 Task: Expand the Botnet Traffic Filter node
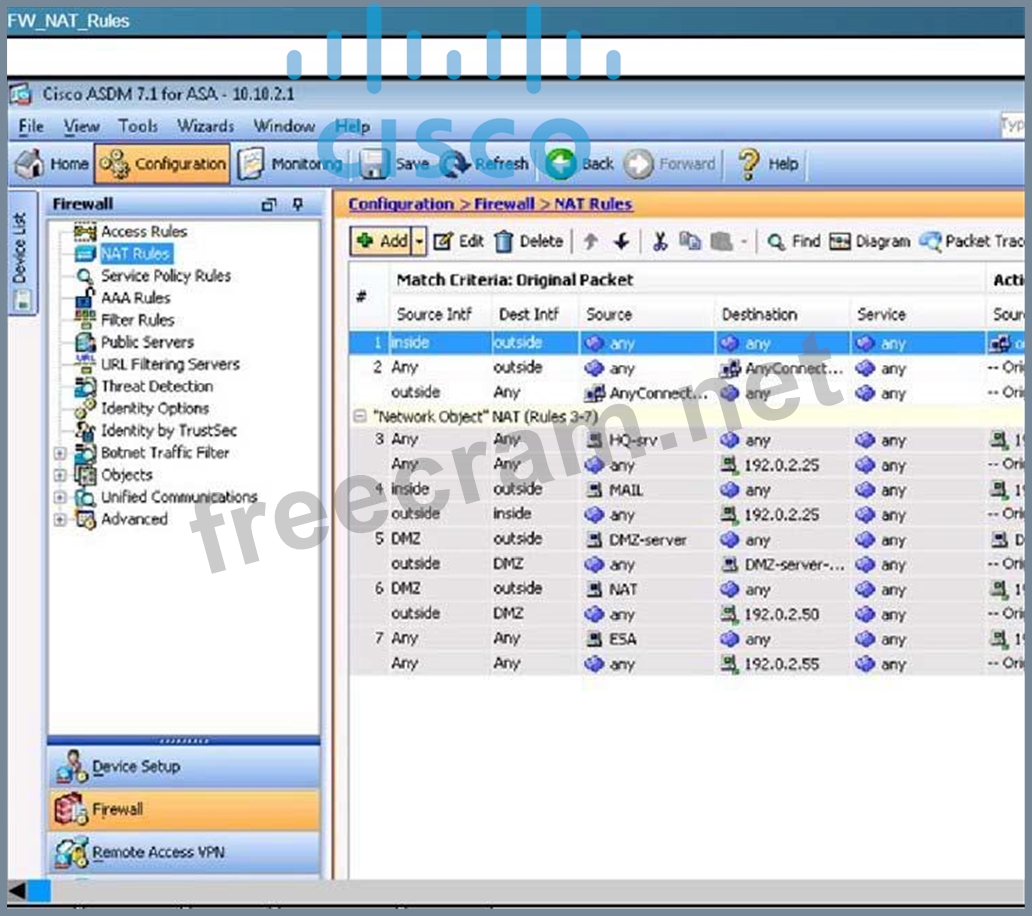point(60,453)
